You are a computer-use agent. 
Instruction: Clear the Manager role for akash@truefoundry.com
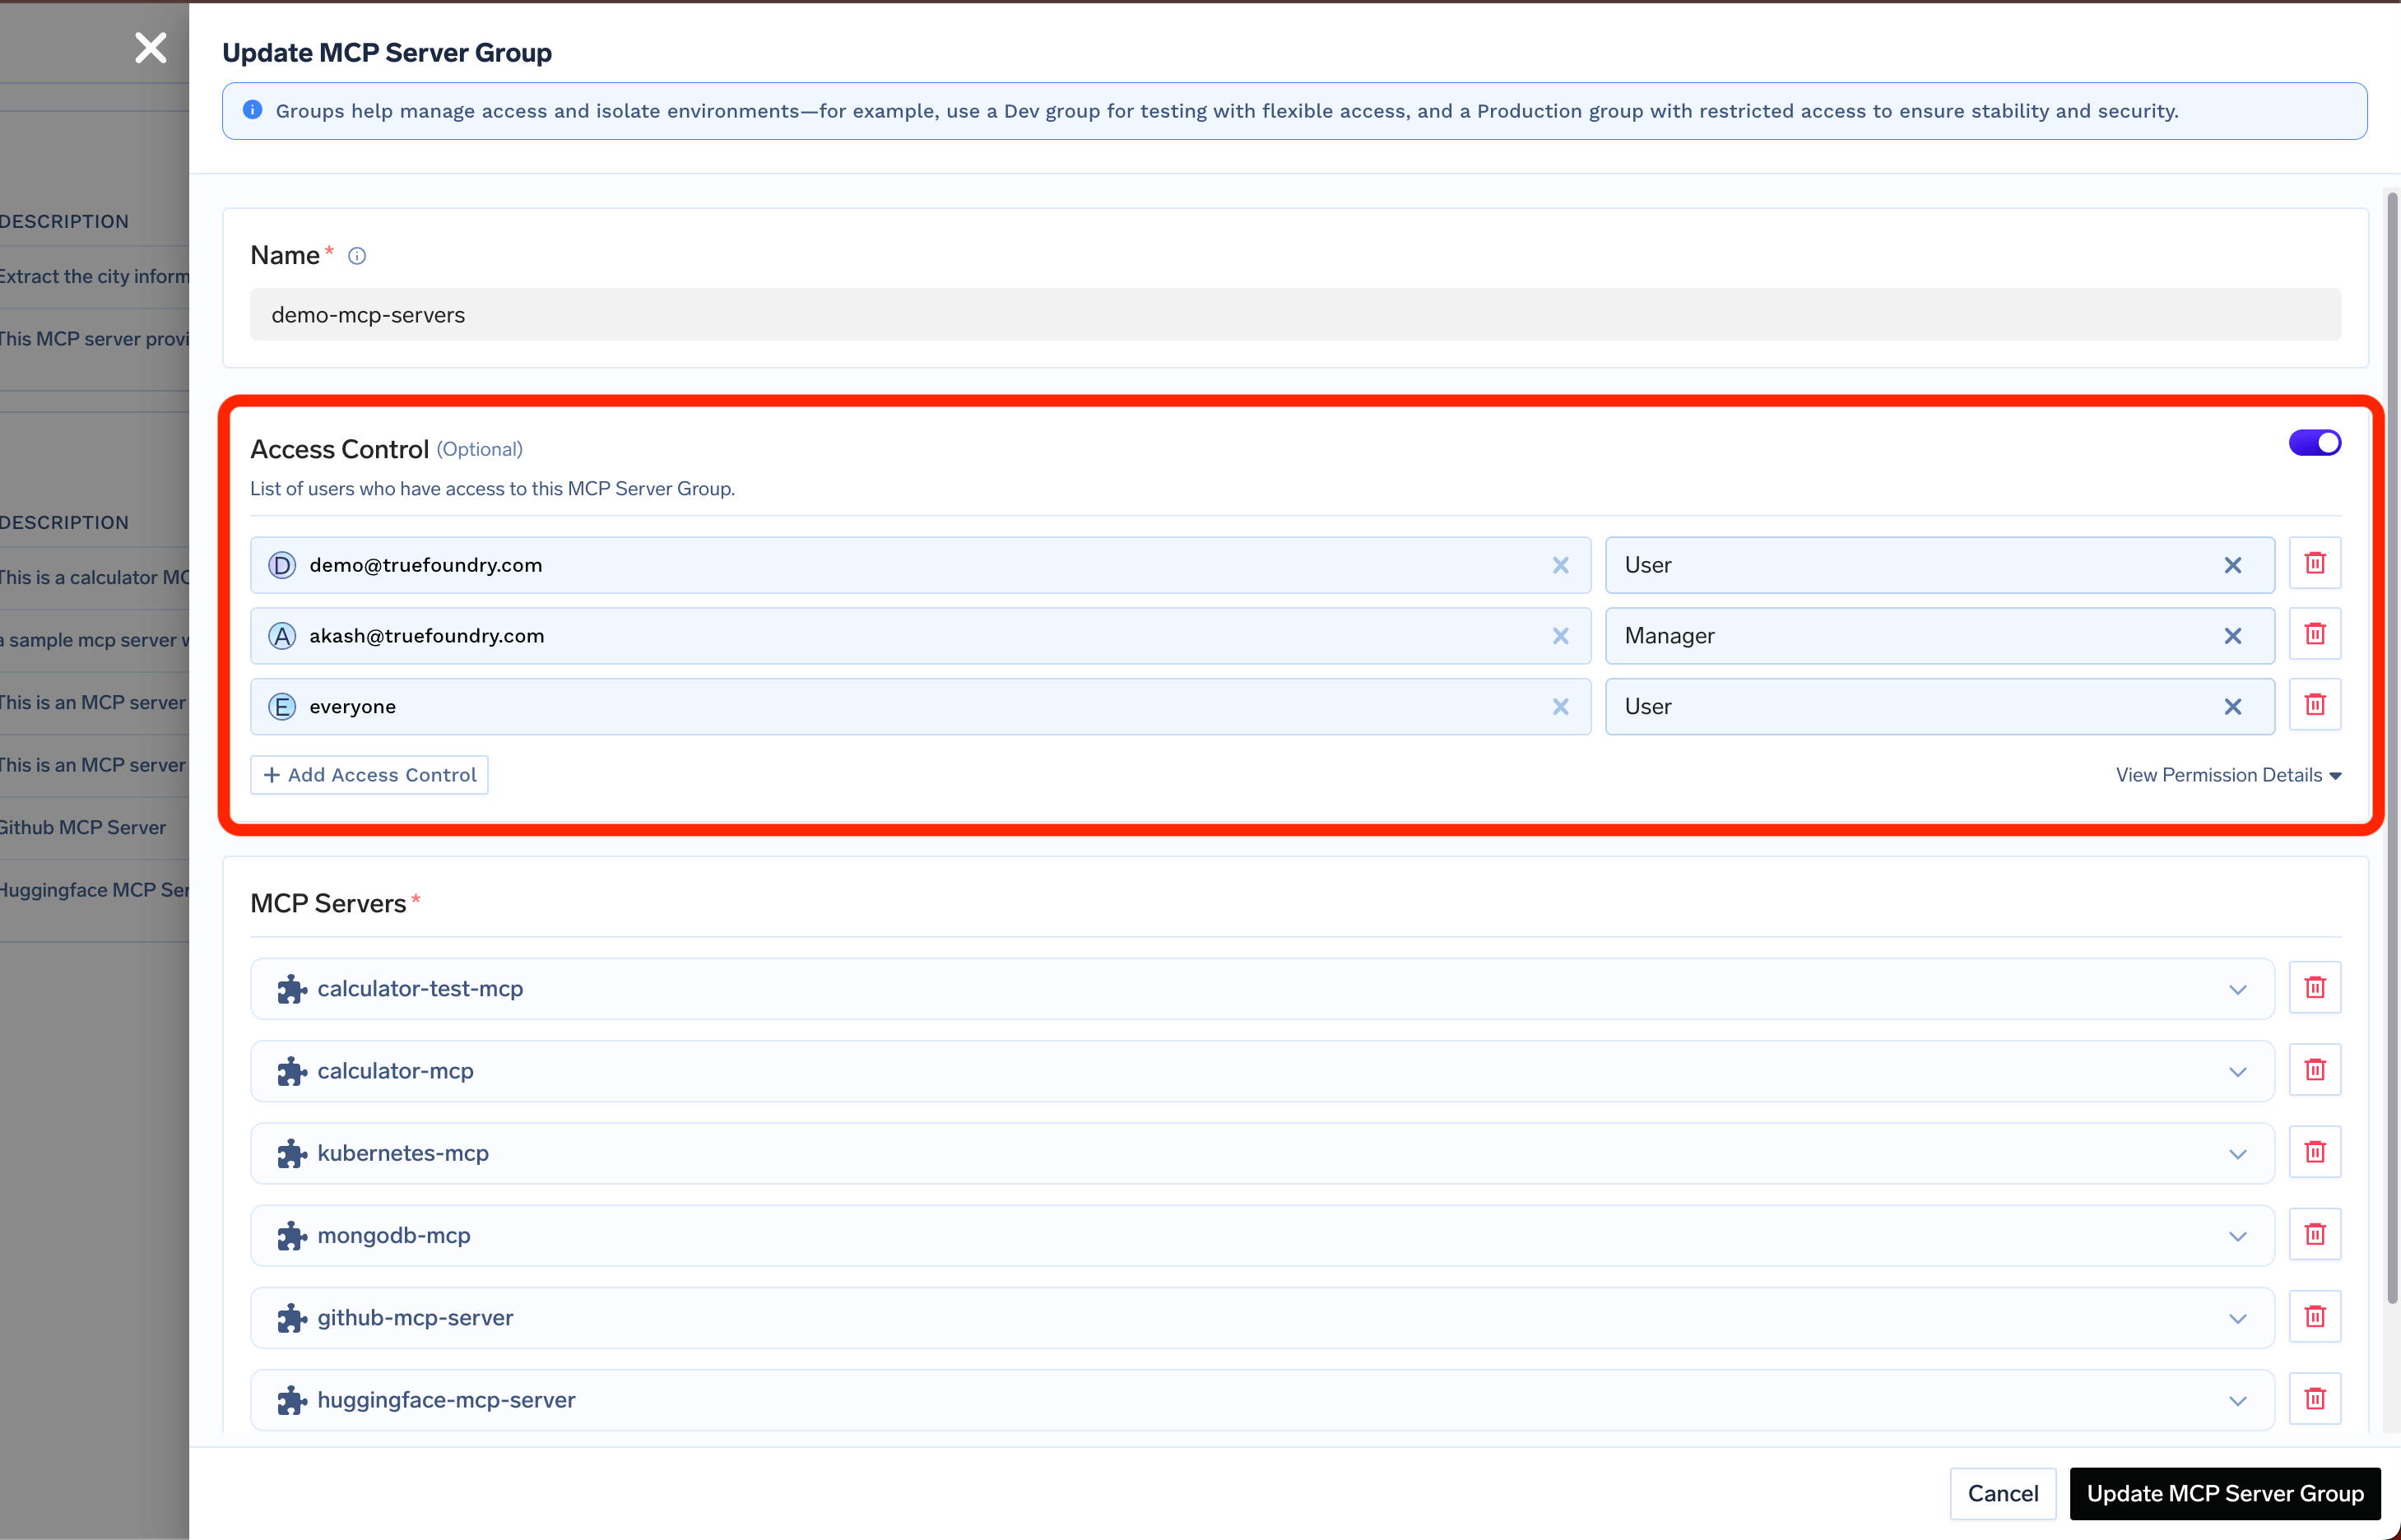(2232, 636)
